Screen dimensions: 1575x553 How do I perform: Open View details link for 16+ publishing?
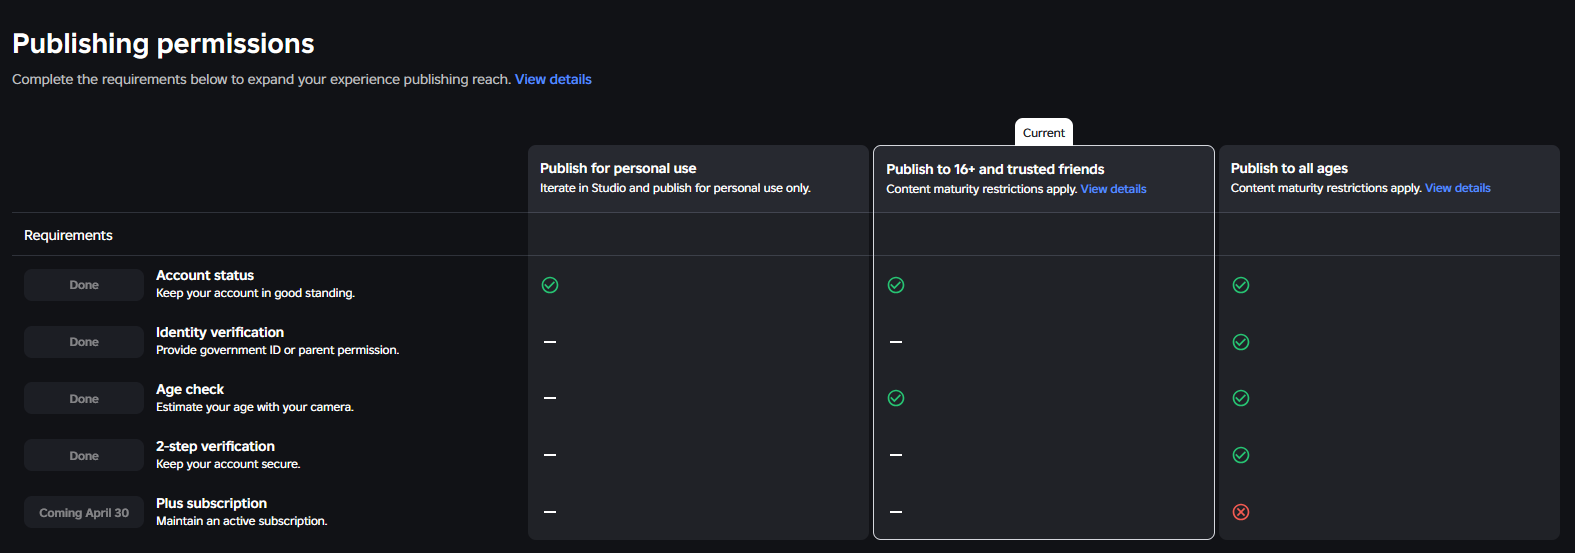coord(1113,189)
